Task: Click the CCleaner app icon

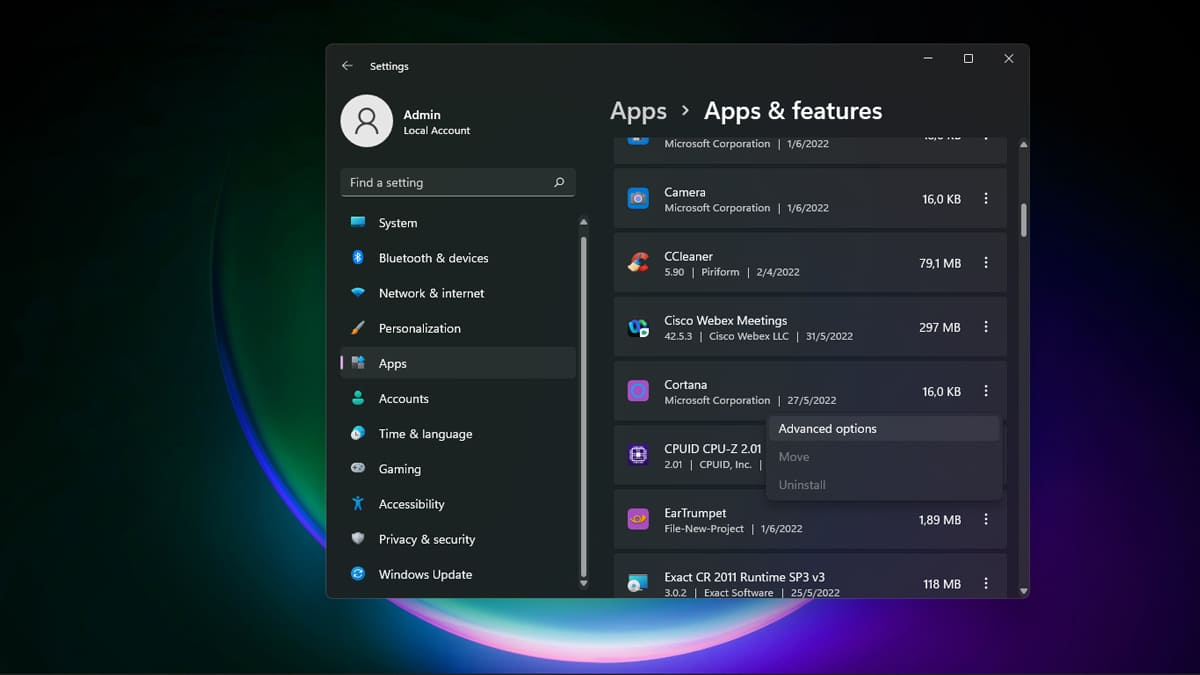Action: pyautogui.click(x=638, y=262)
